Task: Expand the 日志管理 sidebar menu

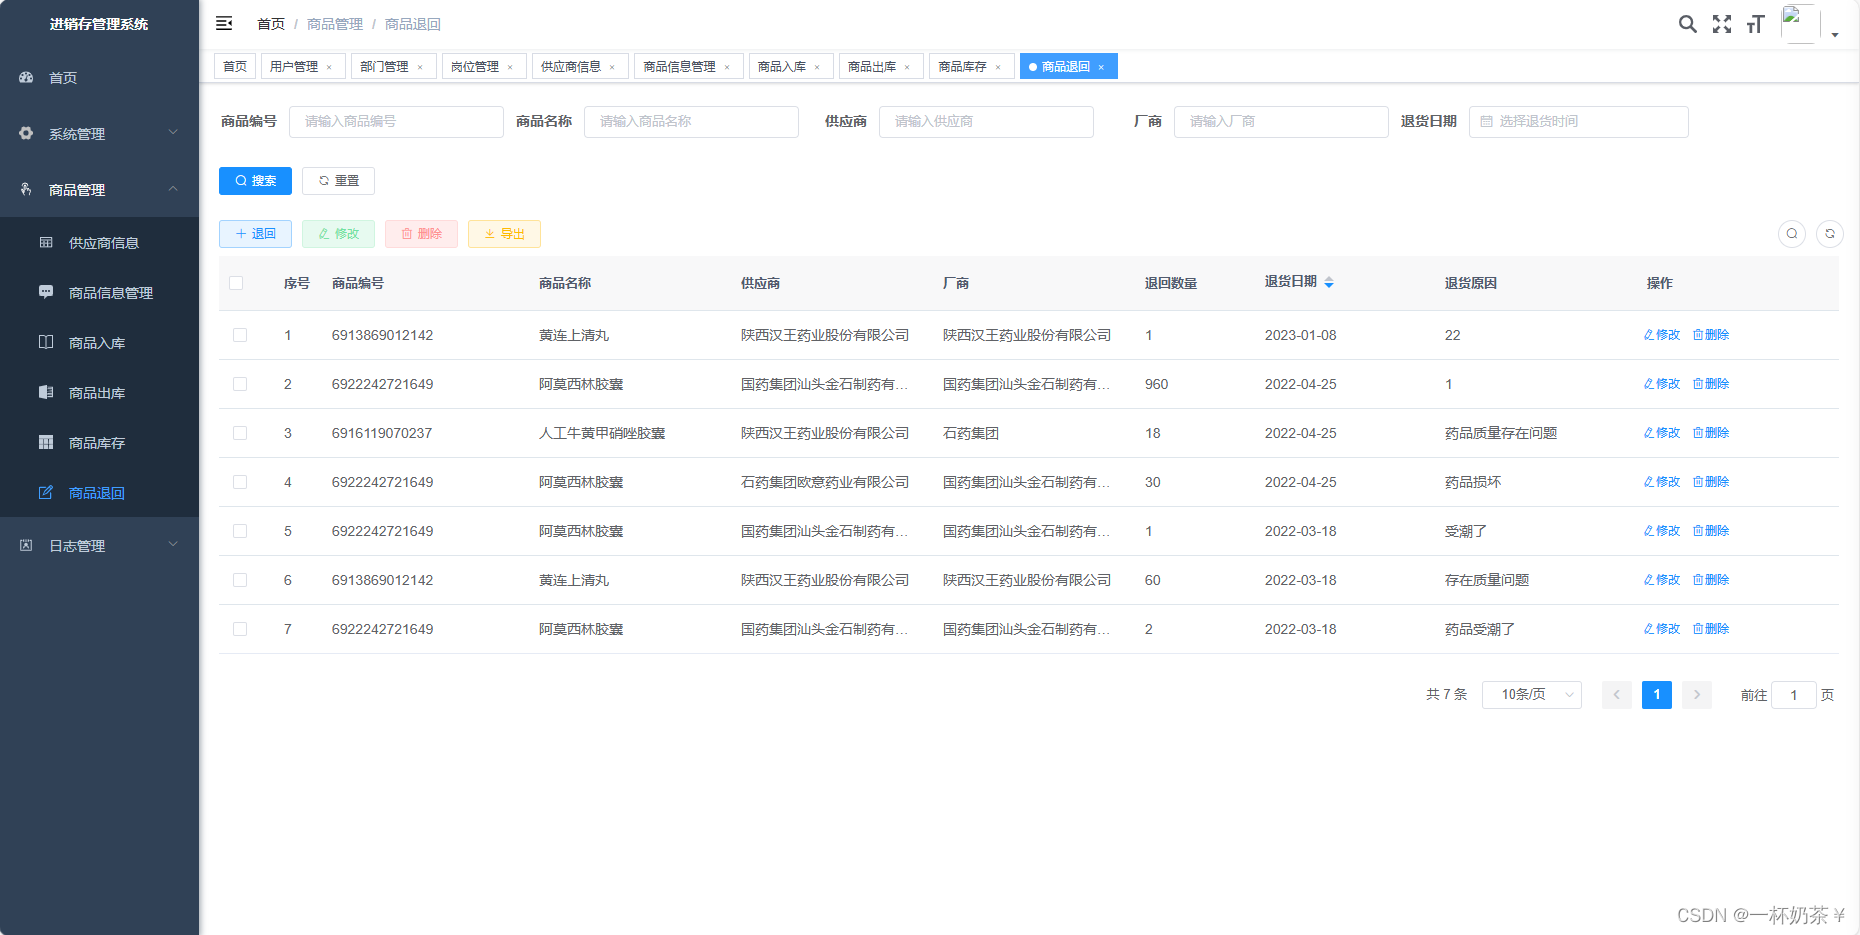Action: [99, 545]
